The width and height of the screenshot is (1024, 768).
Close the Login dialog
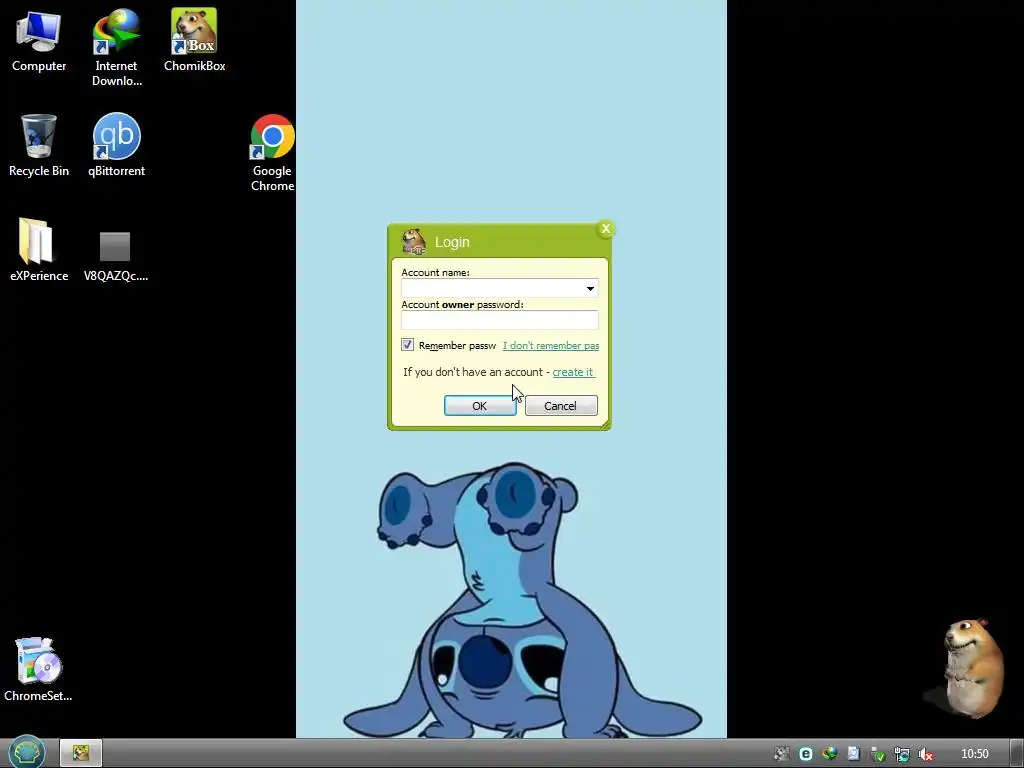click(605, 229)
